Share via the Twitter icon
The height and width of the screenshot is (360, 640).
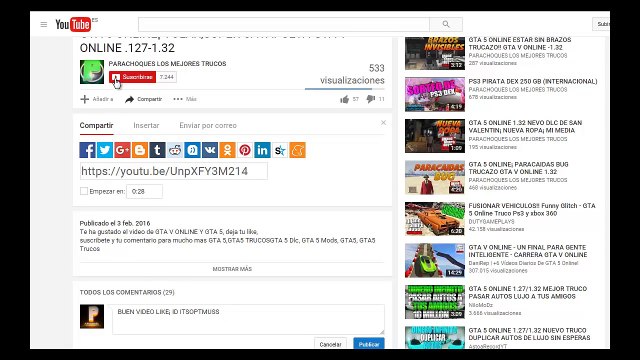tap(105, 150)
